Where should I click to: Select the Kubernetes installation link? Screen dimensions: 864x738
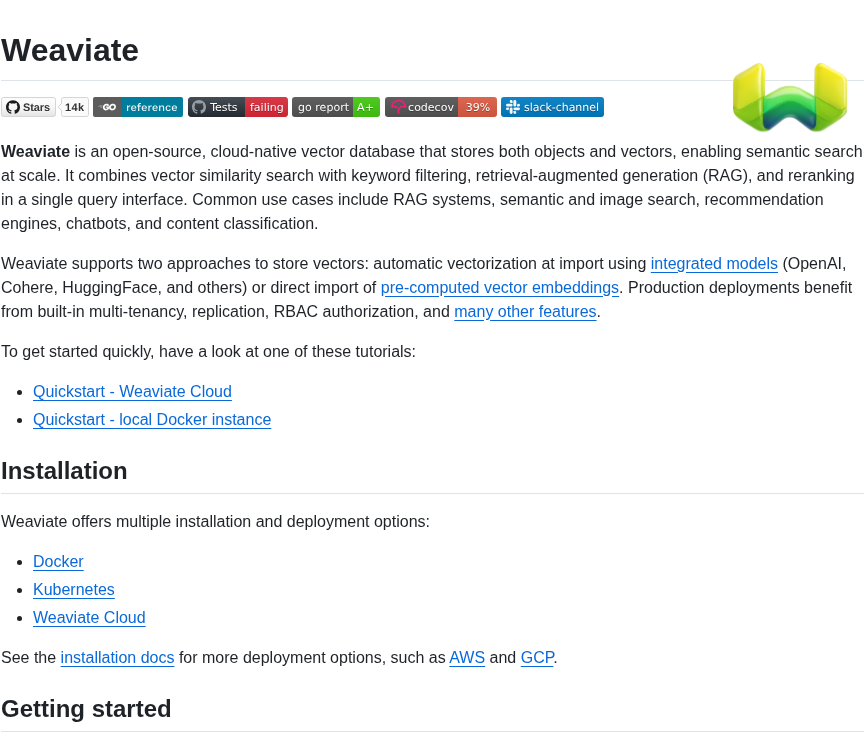[74, 589]
